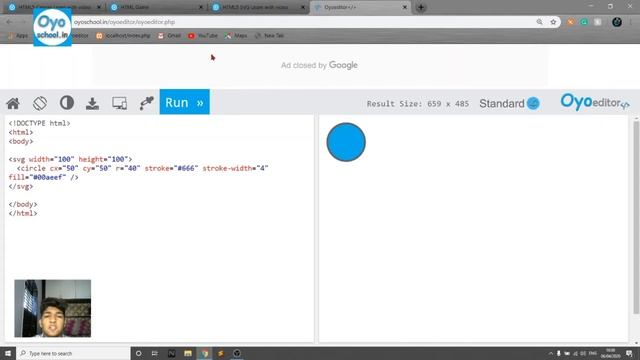Open the New Tab bookmark
The image size is (640, 360).
click(x=269, y=36)
